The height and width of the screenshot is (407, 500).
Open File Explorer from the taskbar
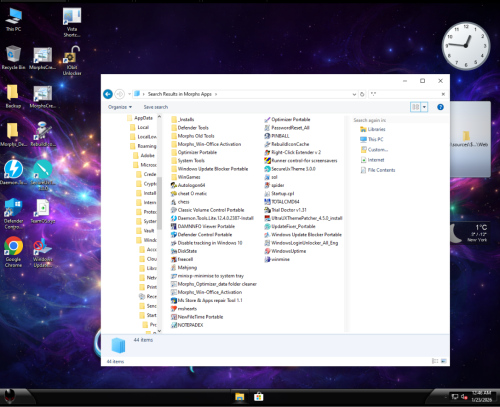coord(239,397)
